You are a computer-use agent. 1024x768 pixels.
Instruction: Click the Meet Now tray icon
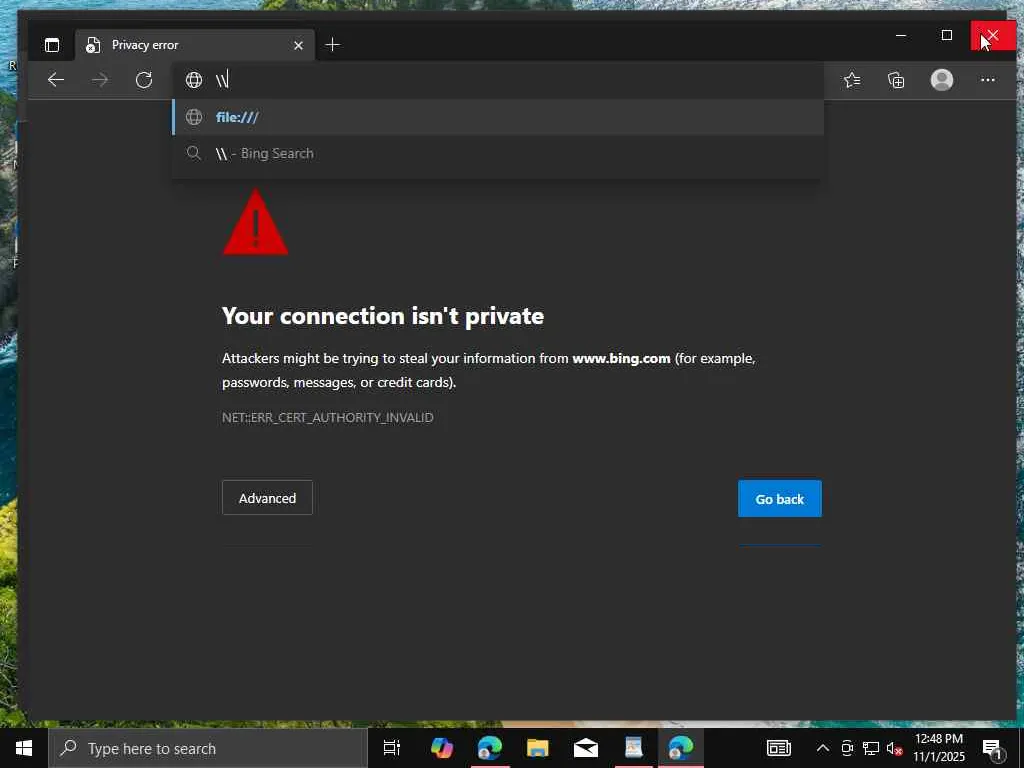847,748
